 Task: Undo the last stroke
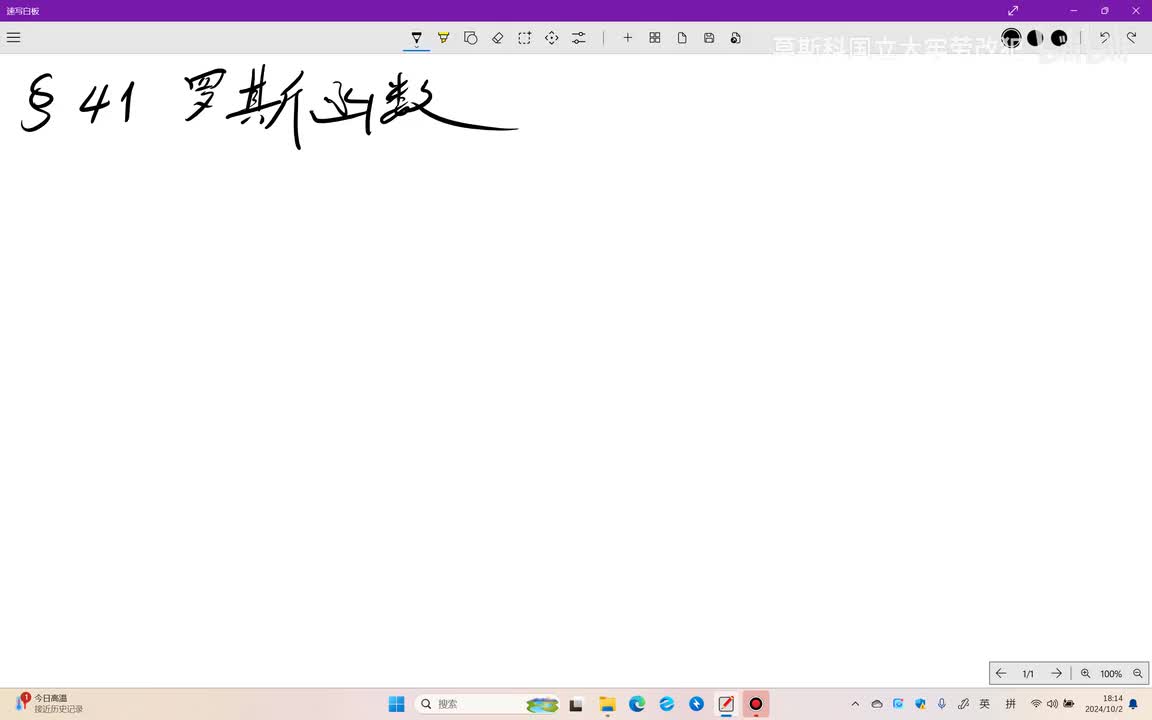1104,37
